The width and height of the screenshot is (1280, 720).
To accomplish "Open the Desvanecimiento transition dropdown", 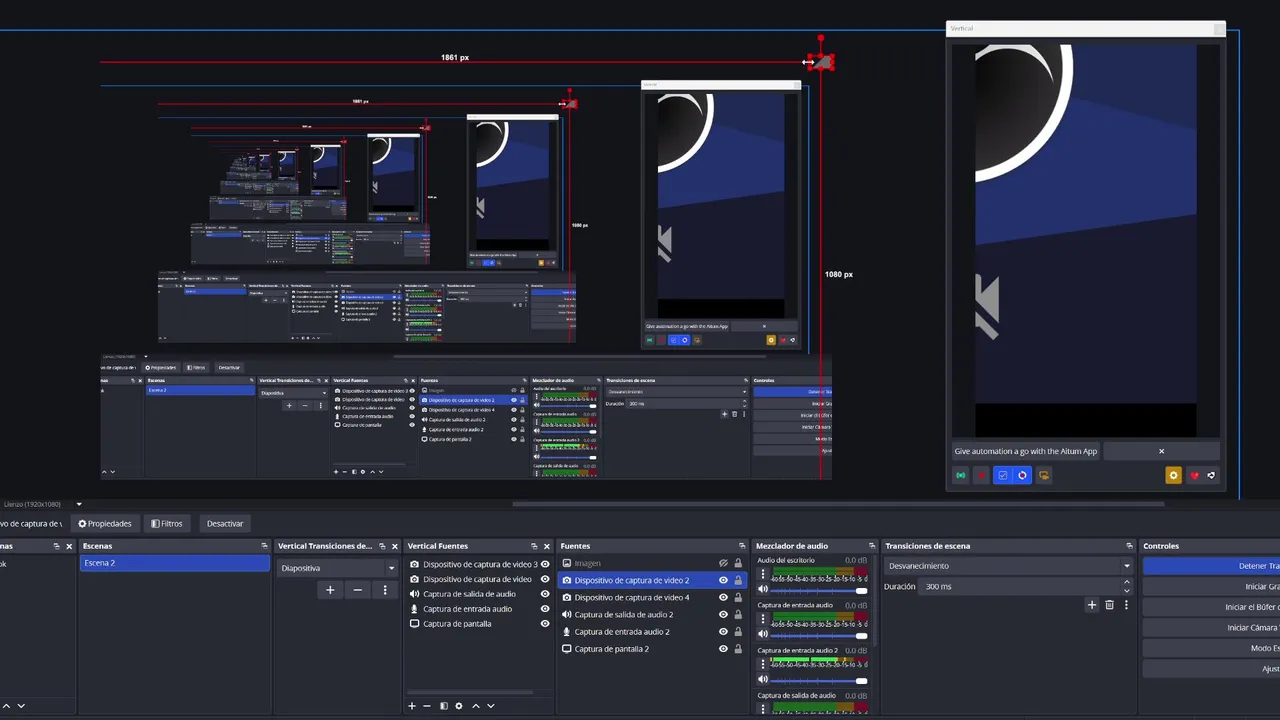I will pos(1008,566).
